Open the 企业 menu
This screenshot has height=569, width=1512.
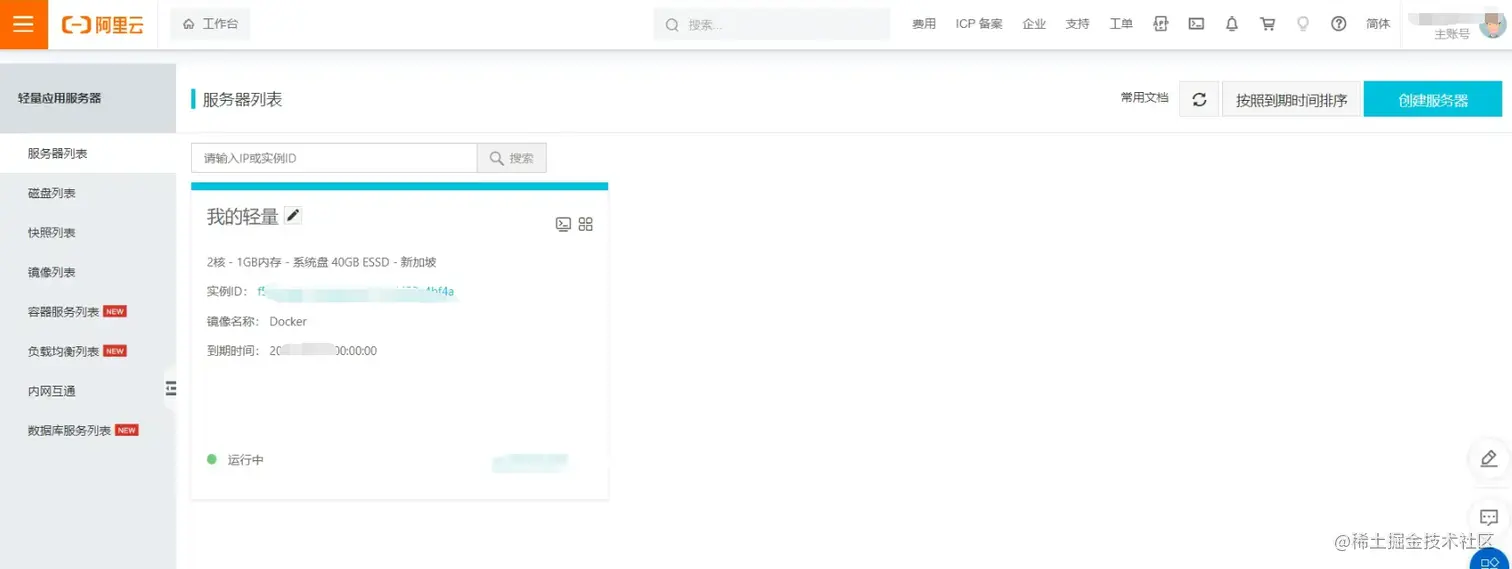[x=1034, y=24]
